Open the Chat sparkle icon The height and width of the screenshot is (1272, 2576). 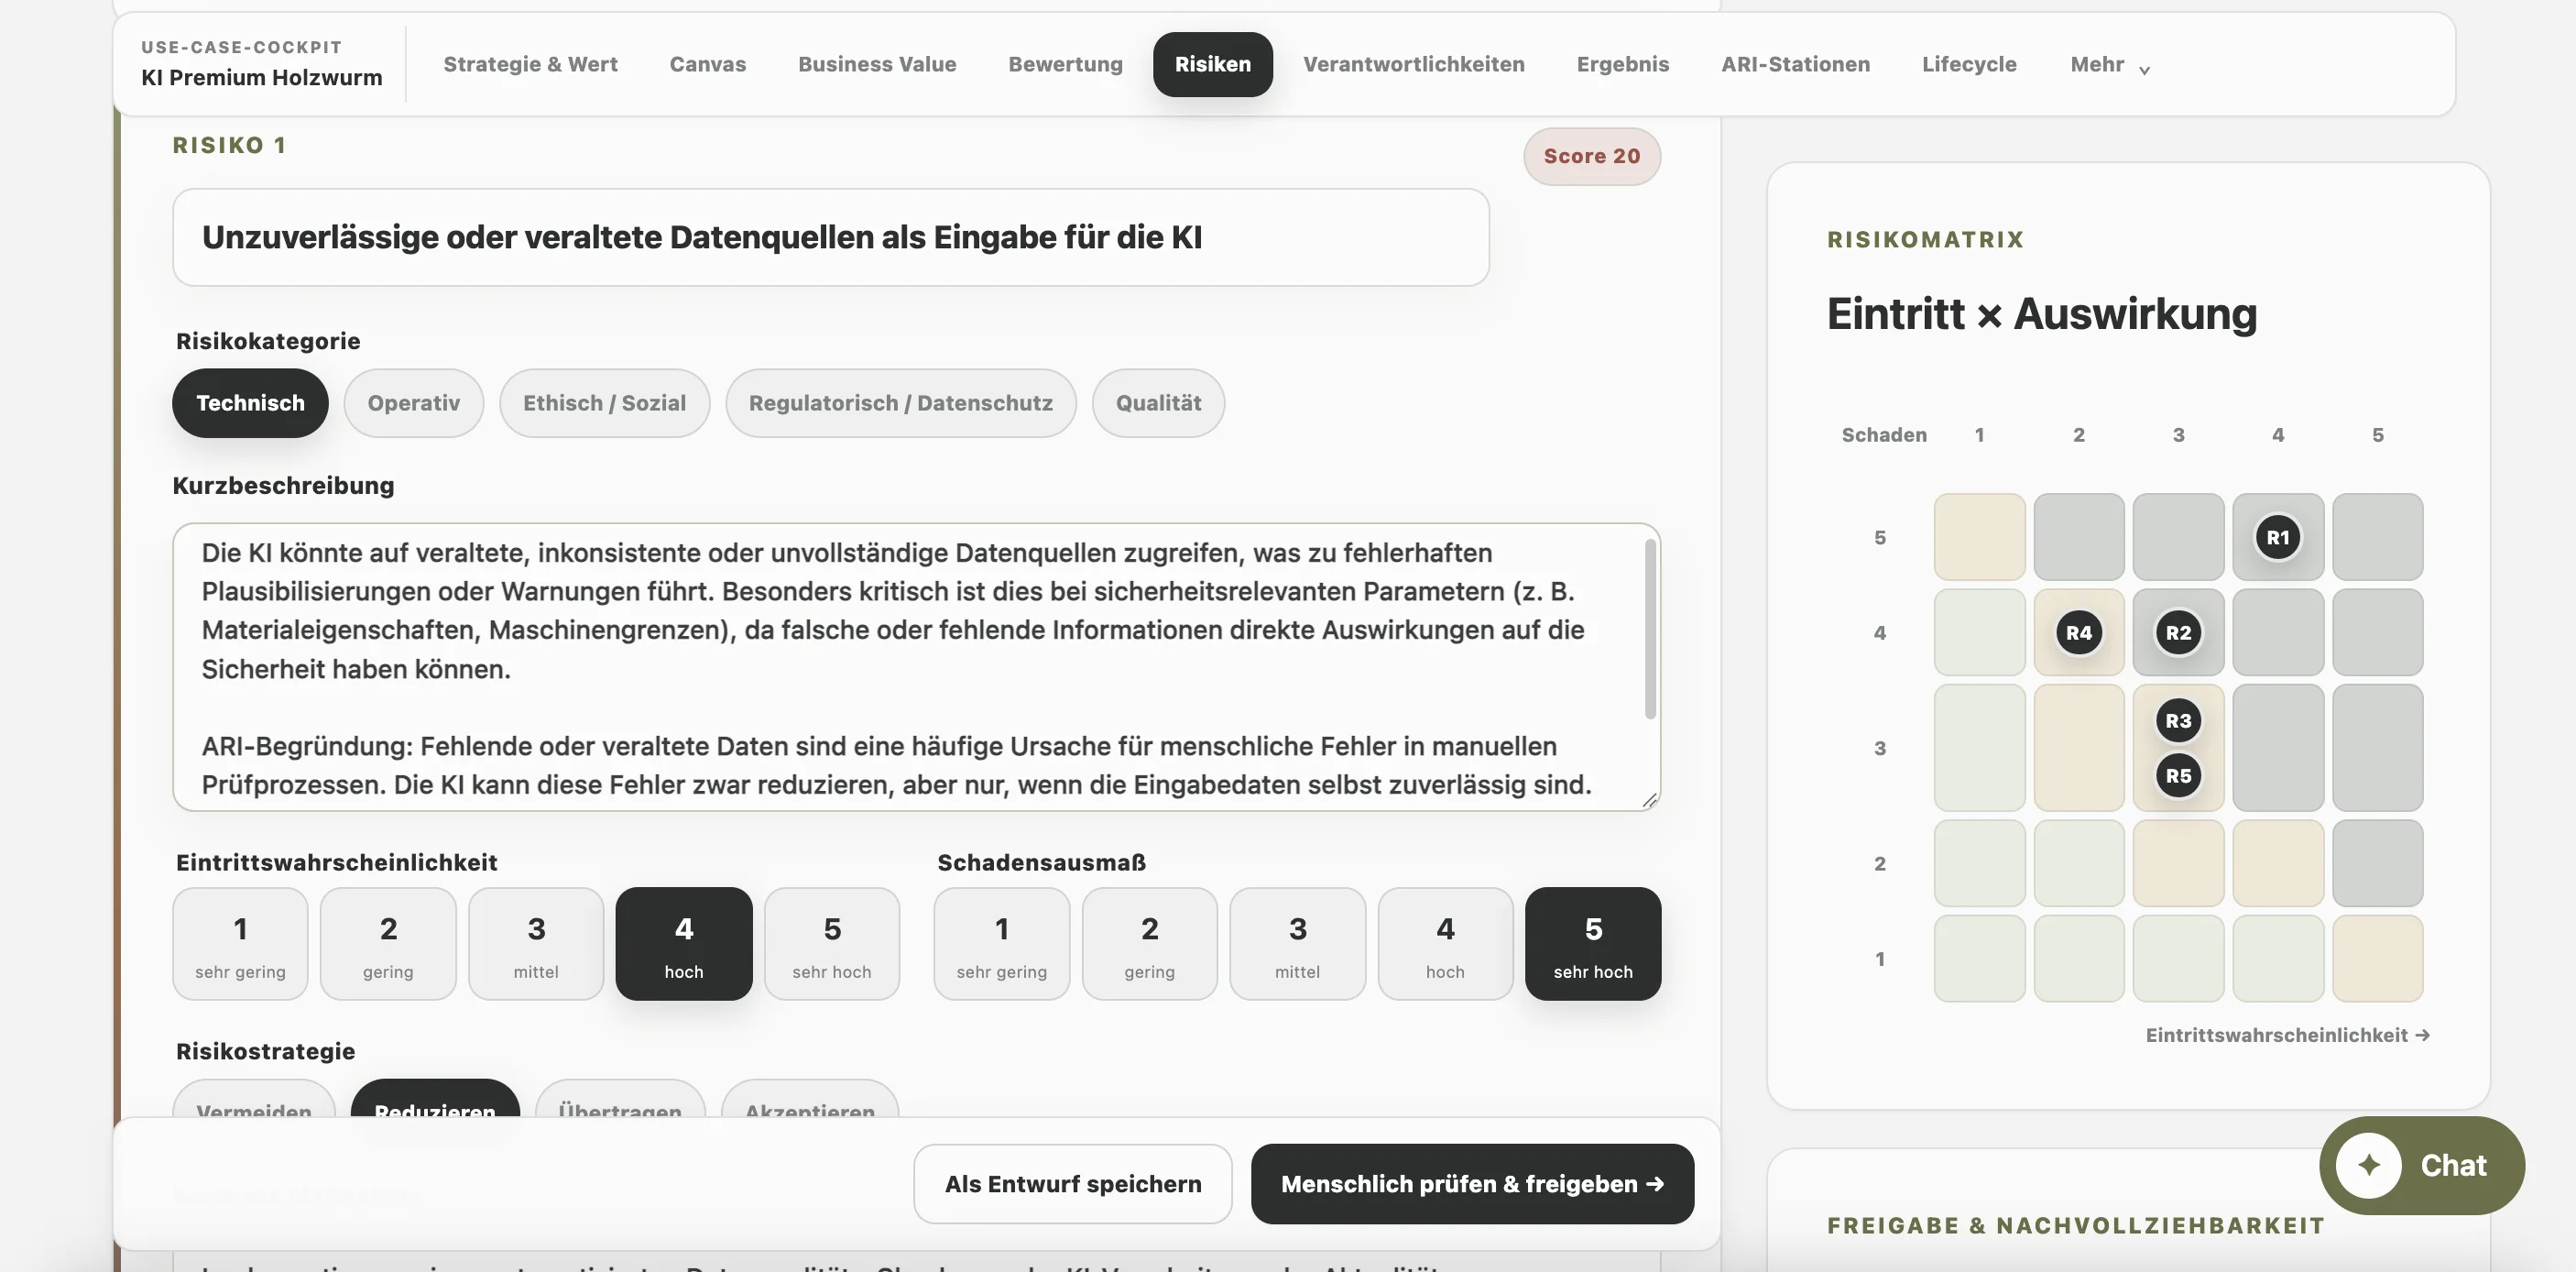pyautogui.click(x=2368, y=1165)
